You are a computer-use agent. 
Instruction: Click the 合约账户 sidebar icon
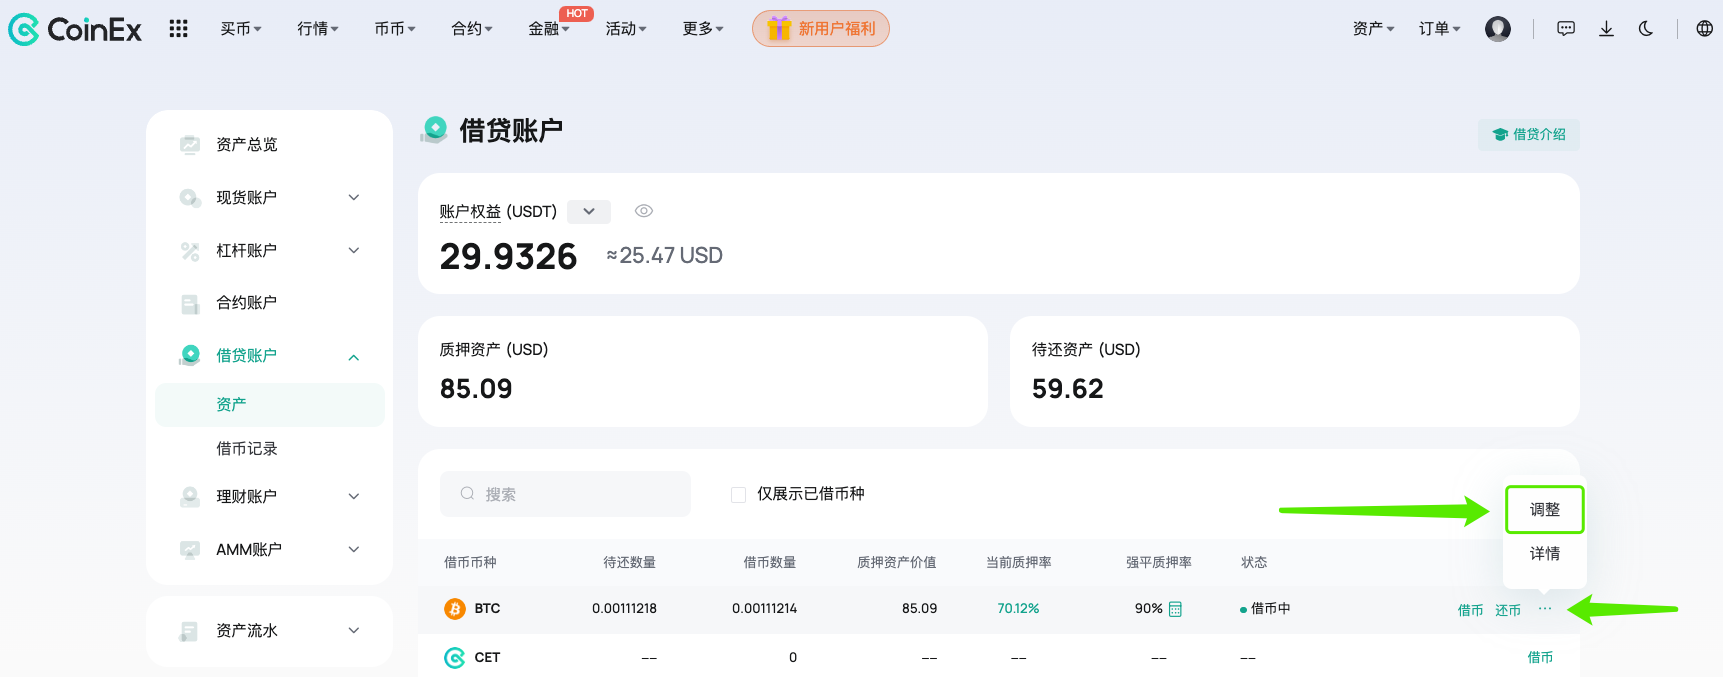189,303
